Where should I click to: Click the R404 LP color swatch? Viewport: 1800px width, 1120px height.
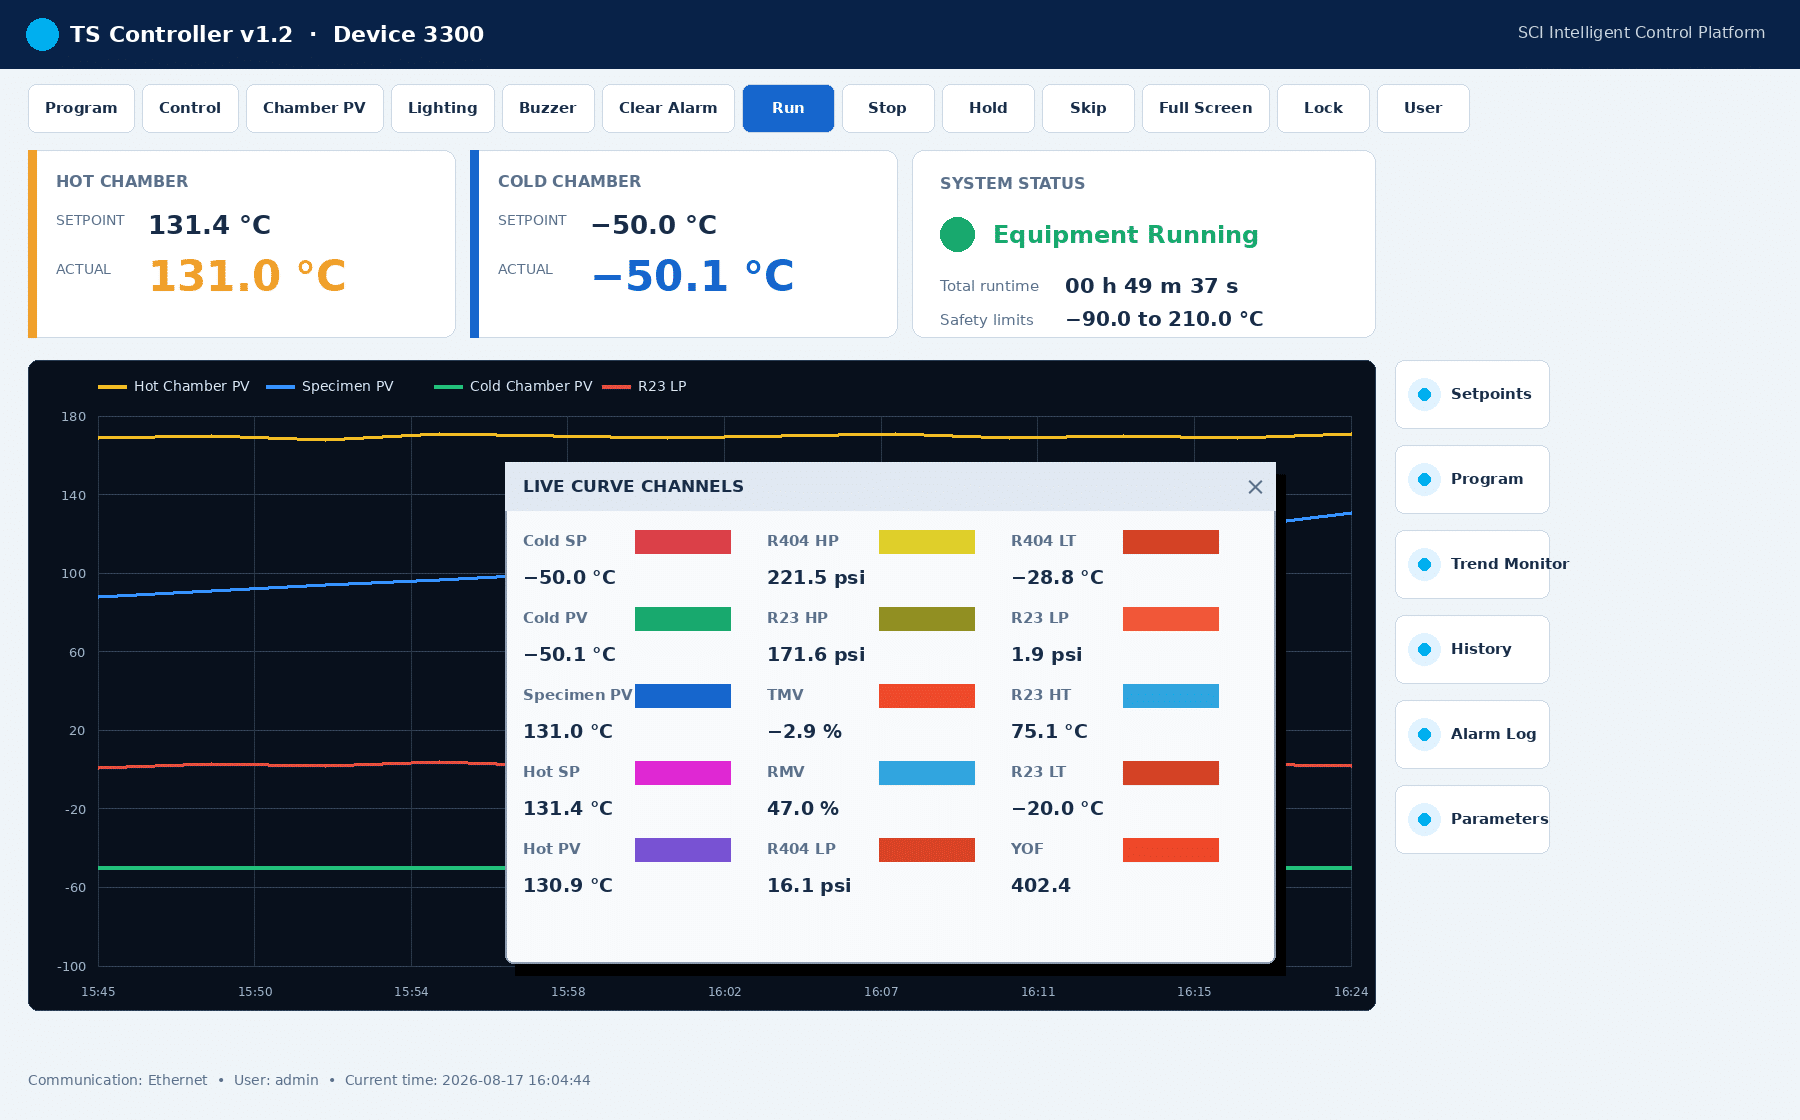927,850
